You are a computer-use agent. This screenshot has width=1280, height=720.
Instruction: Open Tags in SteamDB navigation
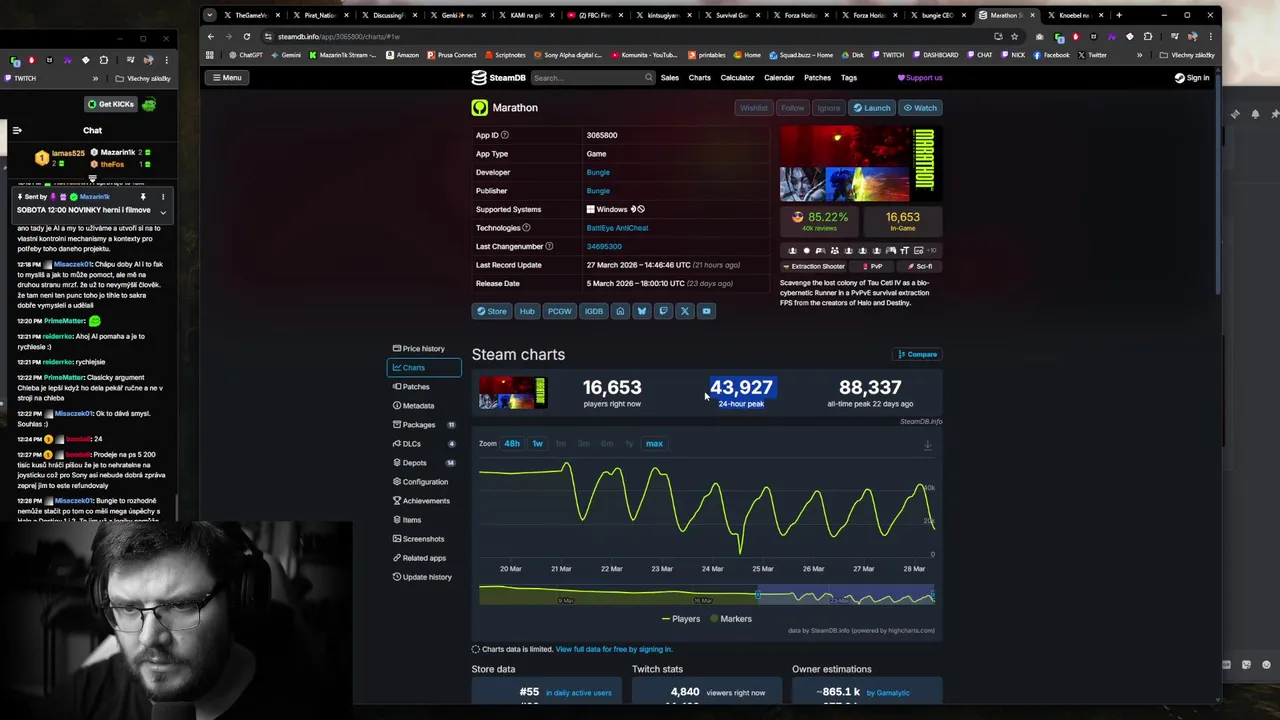(x=849, y=78)
